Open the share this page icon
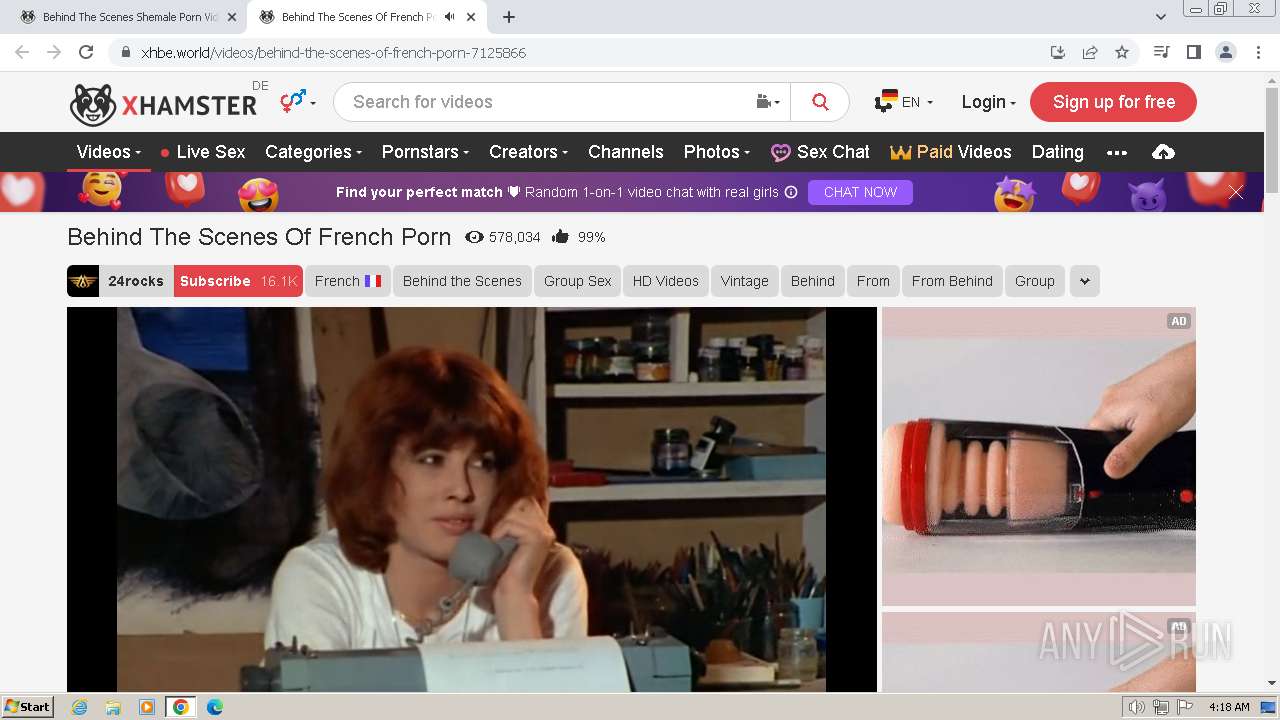1280x720 pixels. (x=1090, y=52)
